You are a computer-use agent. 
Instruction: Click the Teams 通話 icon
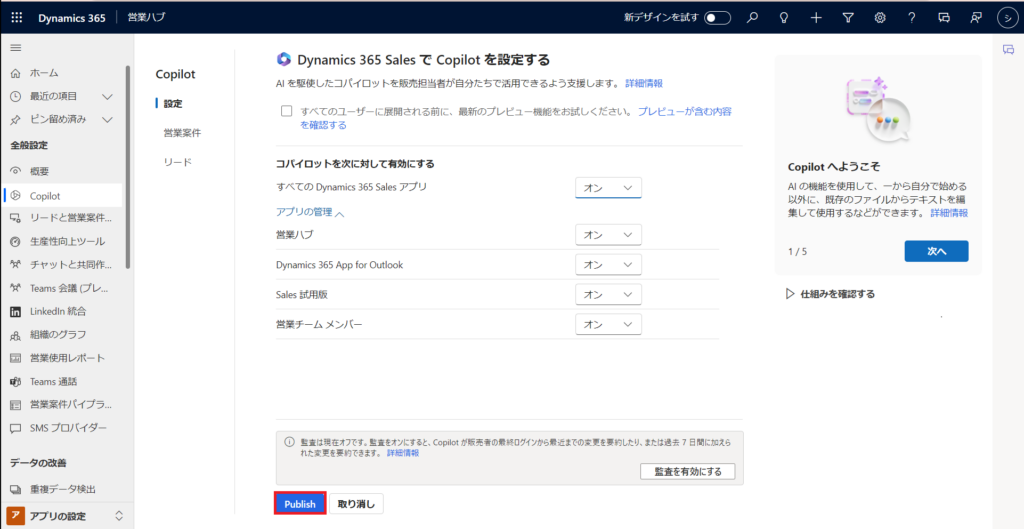pos(16,381)
